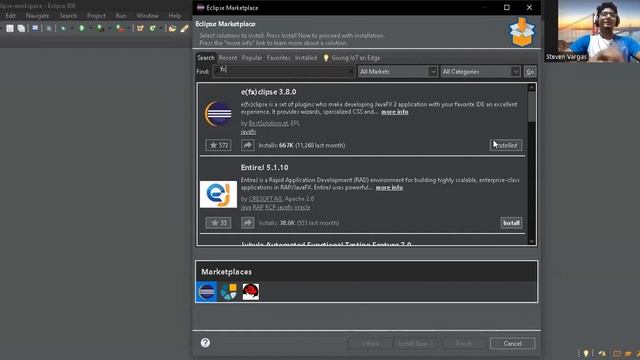Viewport: 640px width, 360px height.
Task: Open the Edit menu
Action: (x=11, y=16)
